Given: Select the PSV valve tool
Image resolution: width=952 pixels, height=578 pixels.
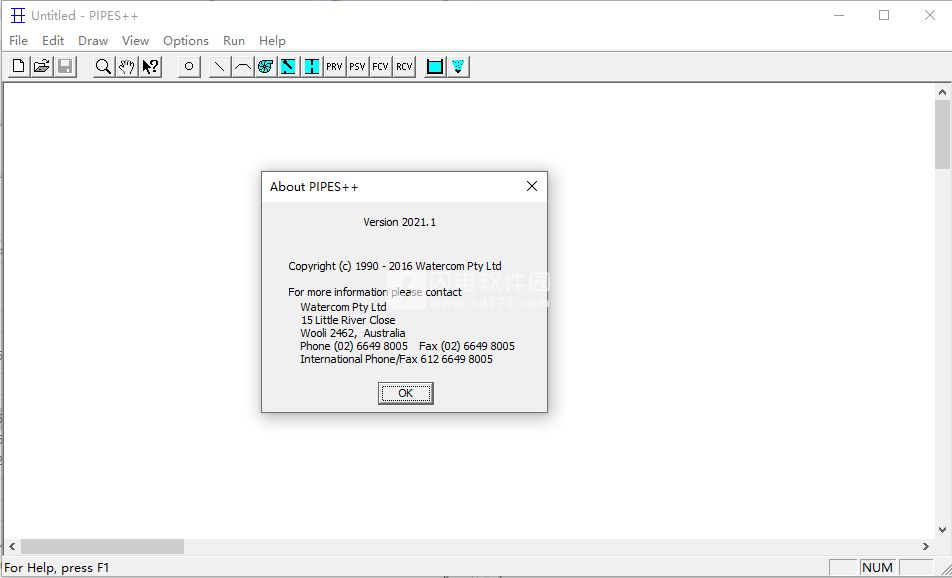Looking at the screenshot, I should tap(358, 66).
